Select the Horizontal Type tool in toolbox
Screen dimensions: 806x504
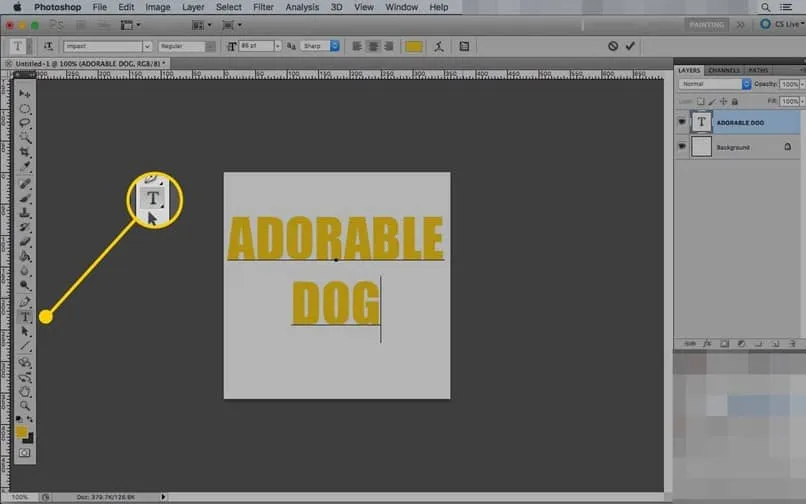[x=26, y=317]
